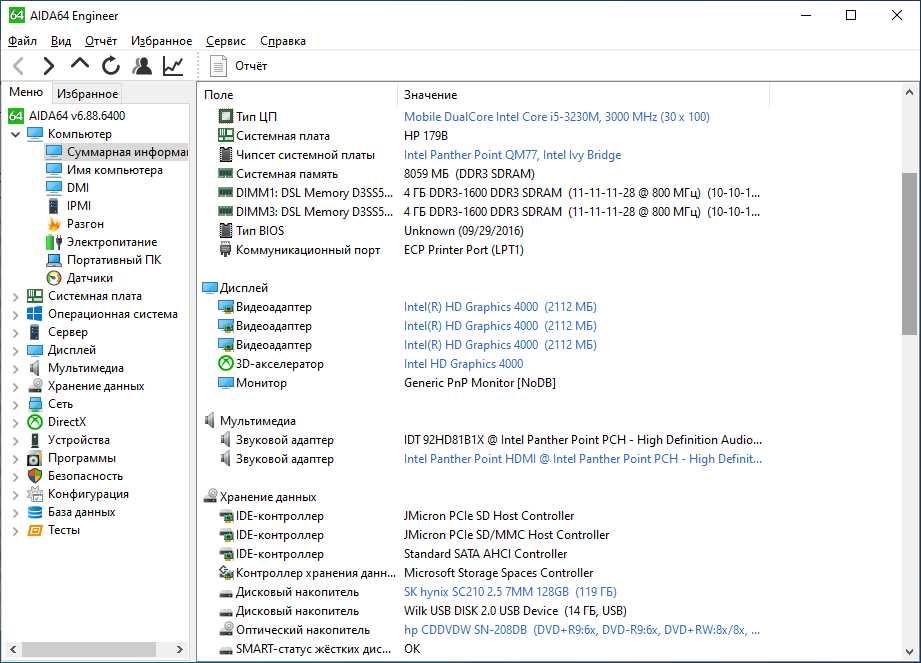The image size is (921, 663).
Task: Collapse the Компьютер tree node
Action: [x=16, y=134]
